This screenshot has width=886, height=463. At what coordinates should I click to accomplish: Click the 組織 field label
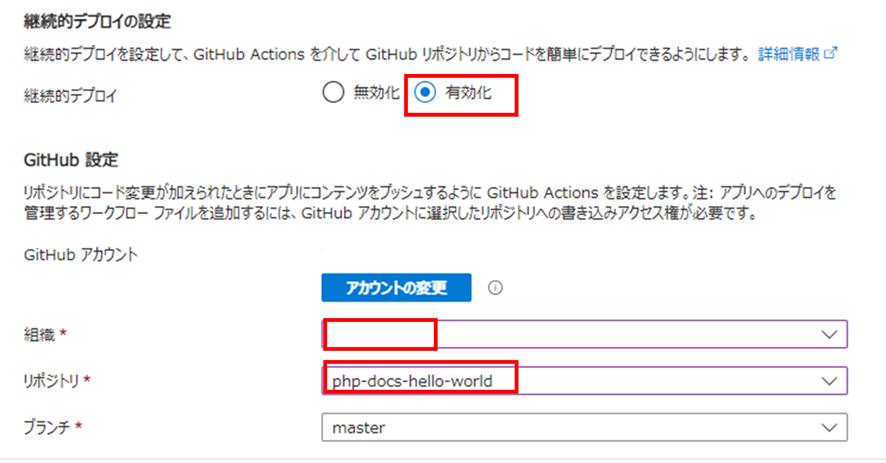pos(42,334)
